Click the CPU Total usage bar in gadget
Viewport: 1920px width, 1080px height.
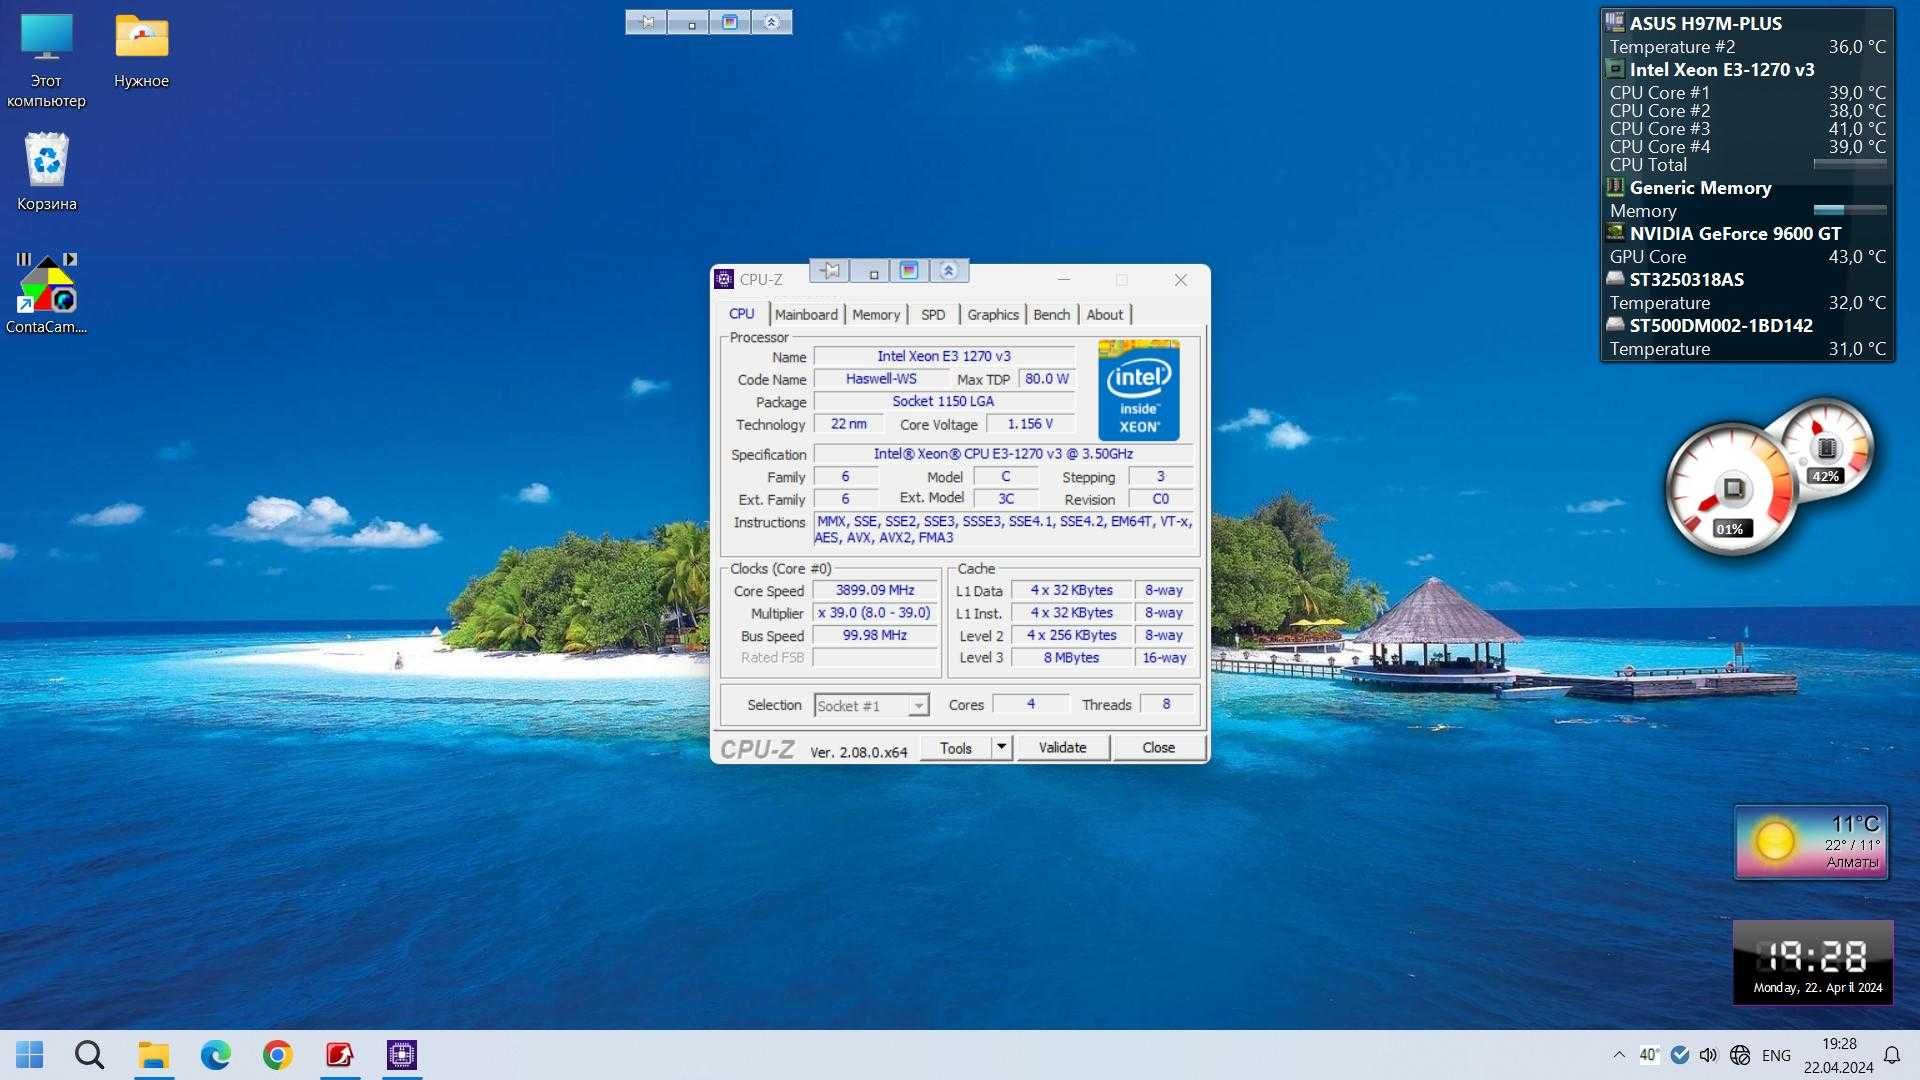(x=1850, y=164)
